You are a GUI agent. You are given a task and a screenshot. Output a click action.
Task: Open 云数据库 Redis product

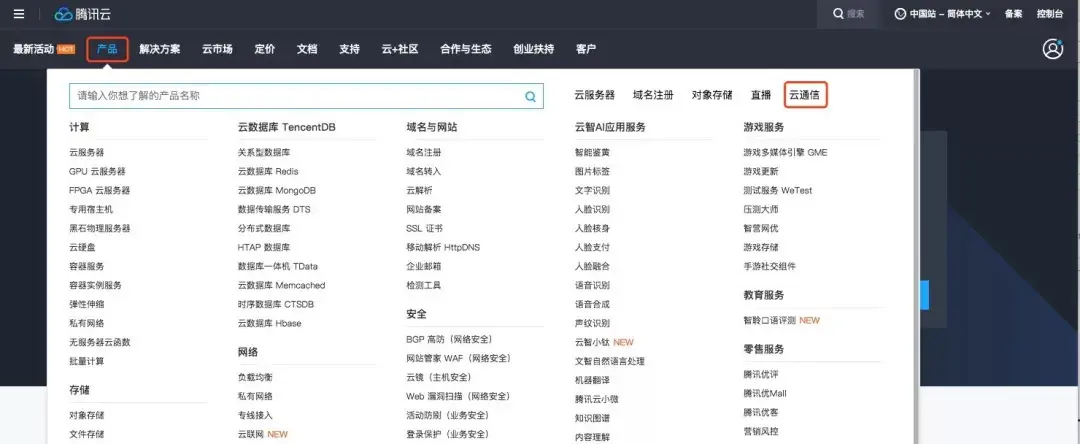coord(268,171)
